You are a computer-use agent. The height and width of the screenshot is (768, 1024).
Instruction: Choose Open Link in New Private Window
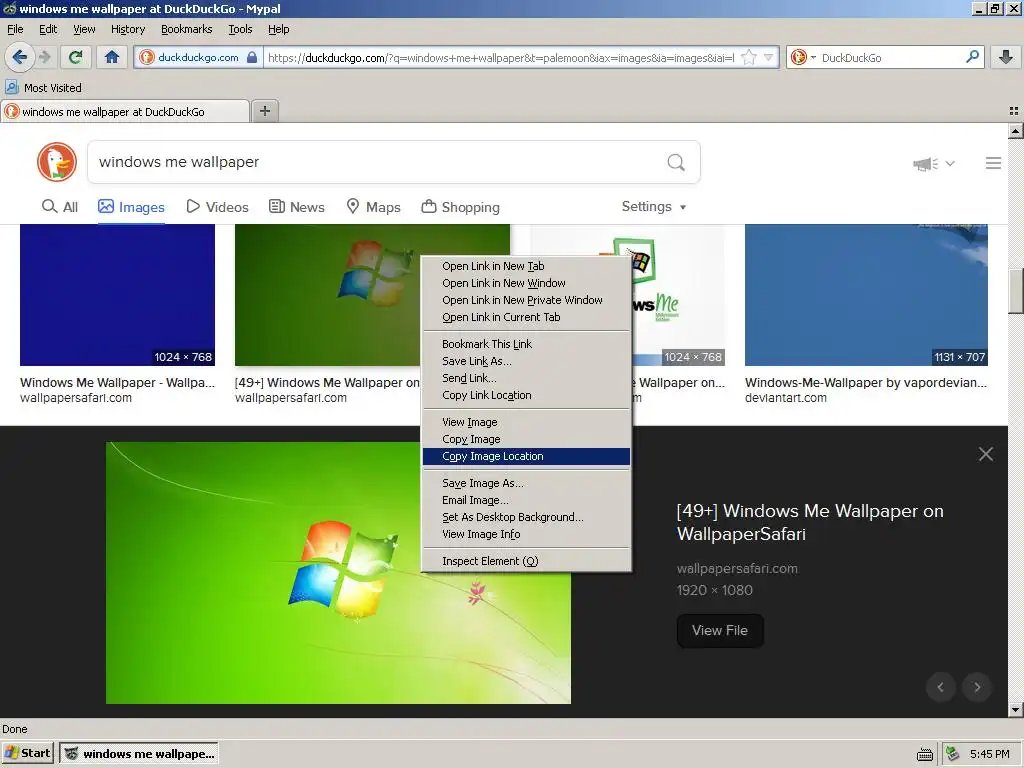click(x=526, y=300)
